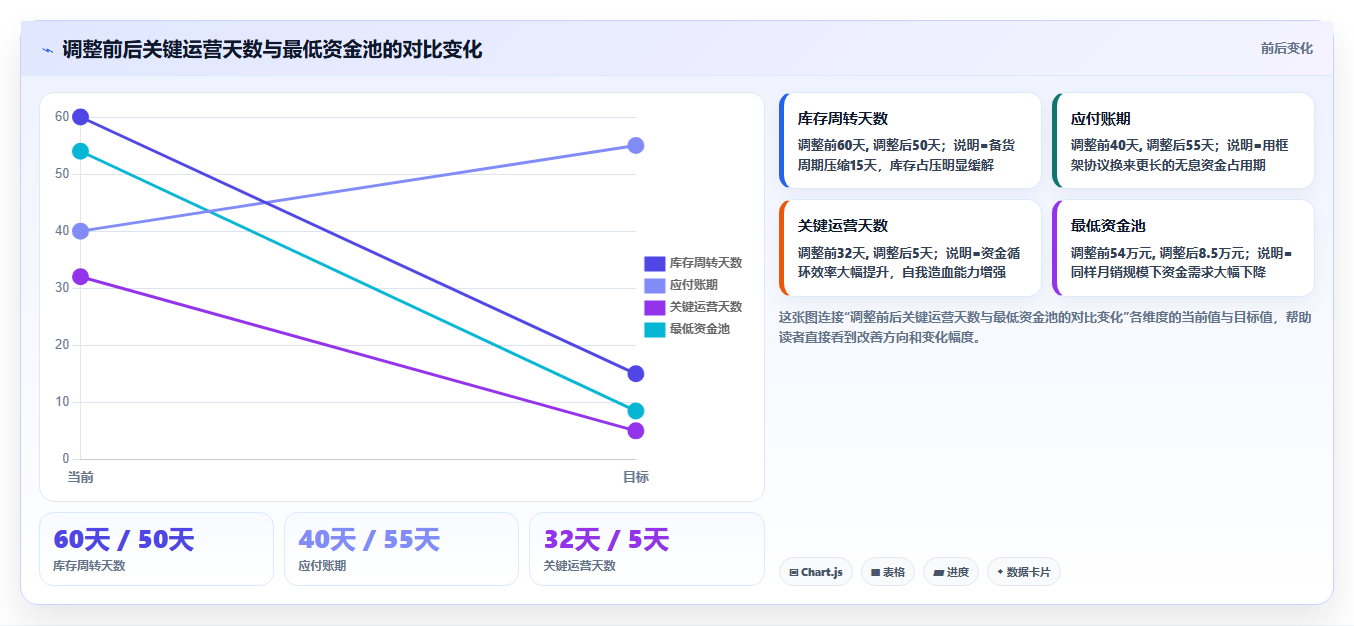Select the 进度 tag
Image resolution: width=1354 pixels, height=626 pixels.
coord(951,572)
